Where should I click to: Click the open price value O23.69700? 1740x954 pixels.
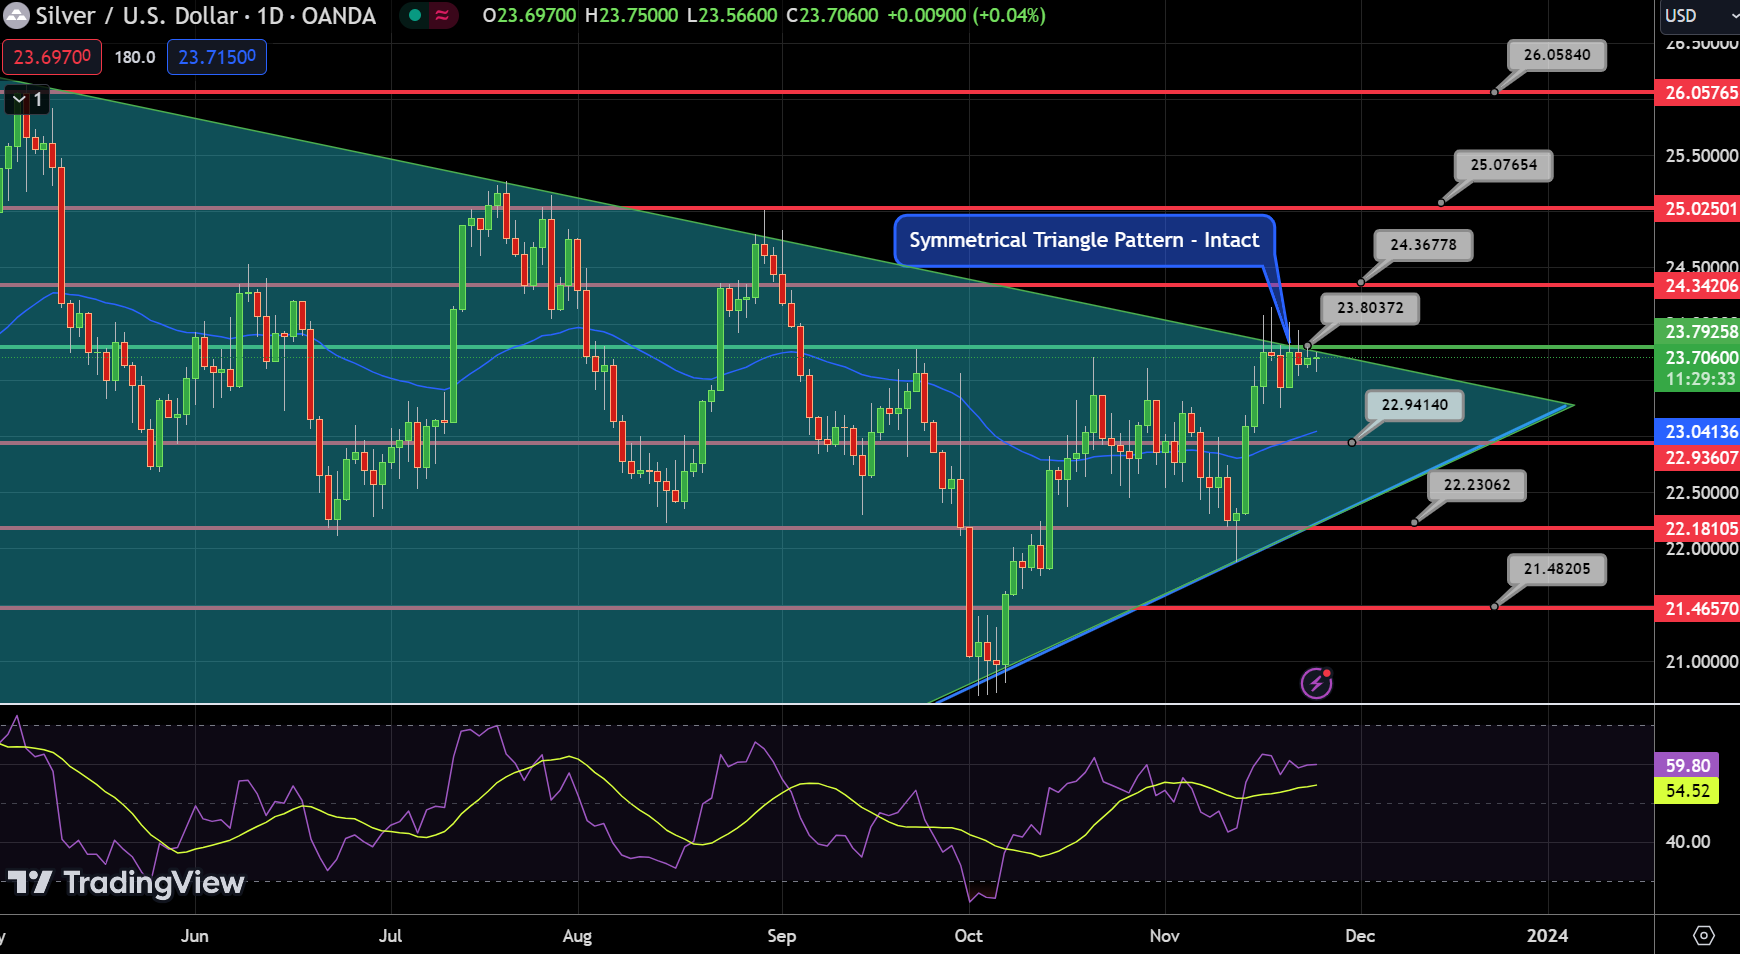(x=529, y=16)
